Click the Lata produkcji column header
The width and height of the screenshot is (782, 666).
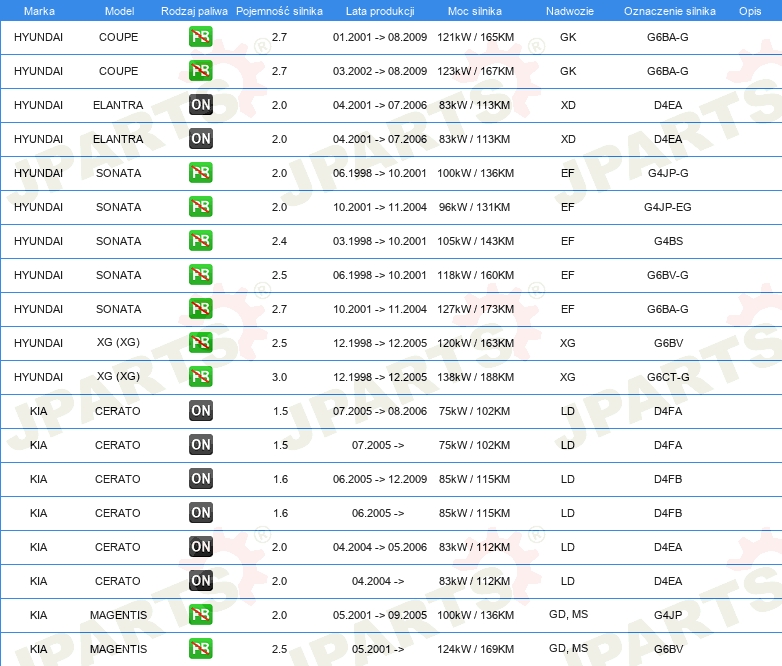380,11
